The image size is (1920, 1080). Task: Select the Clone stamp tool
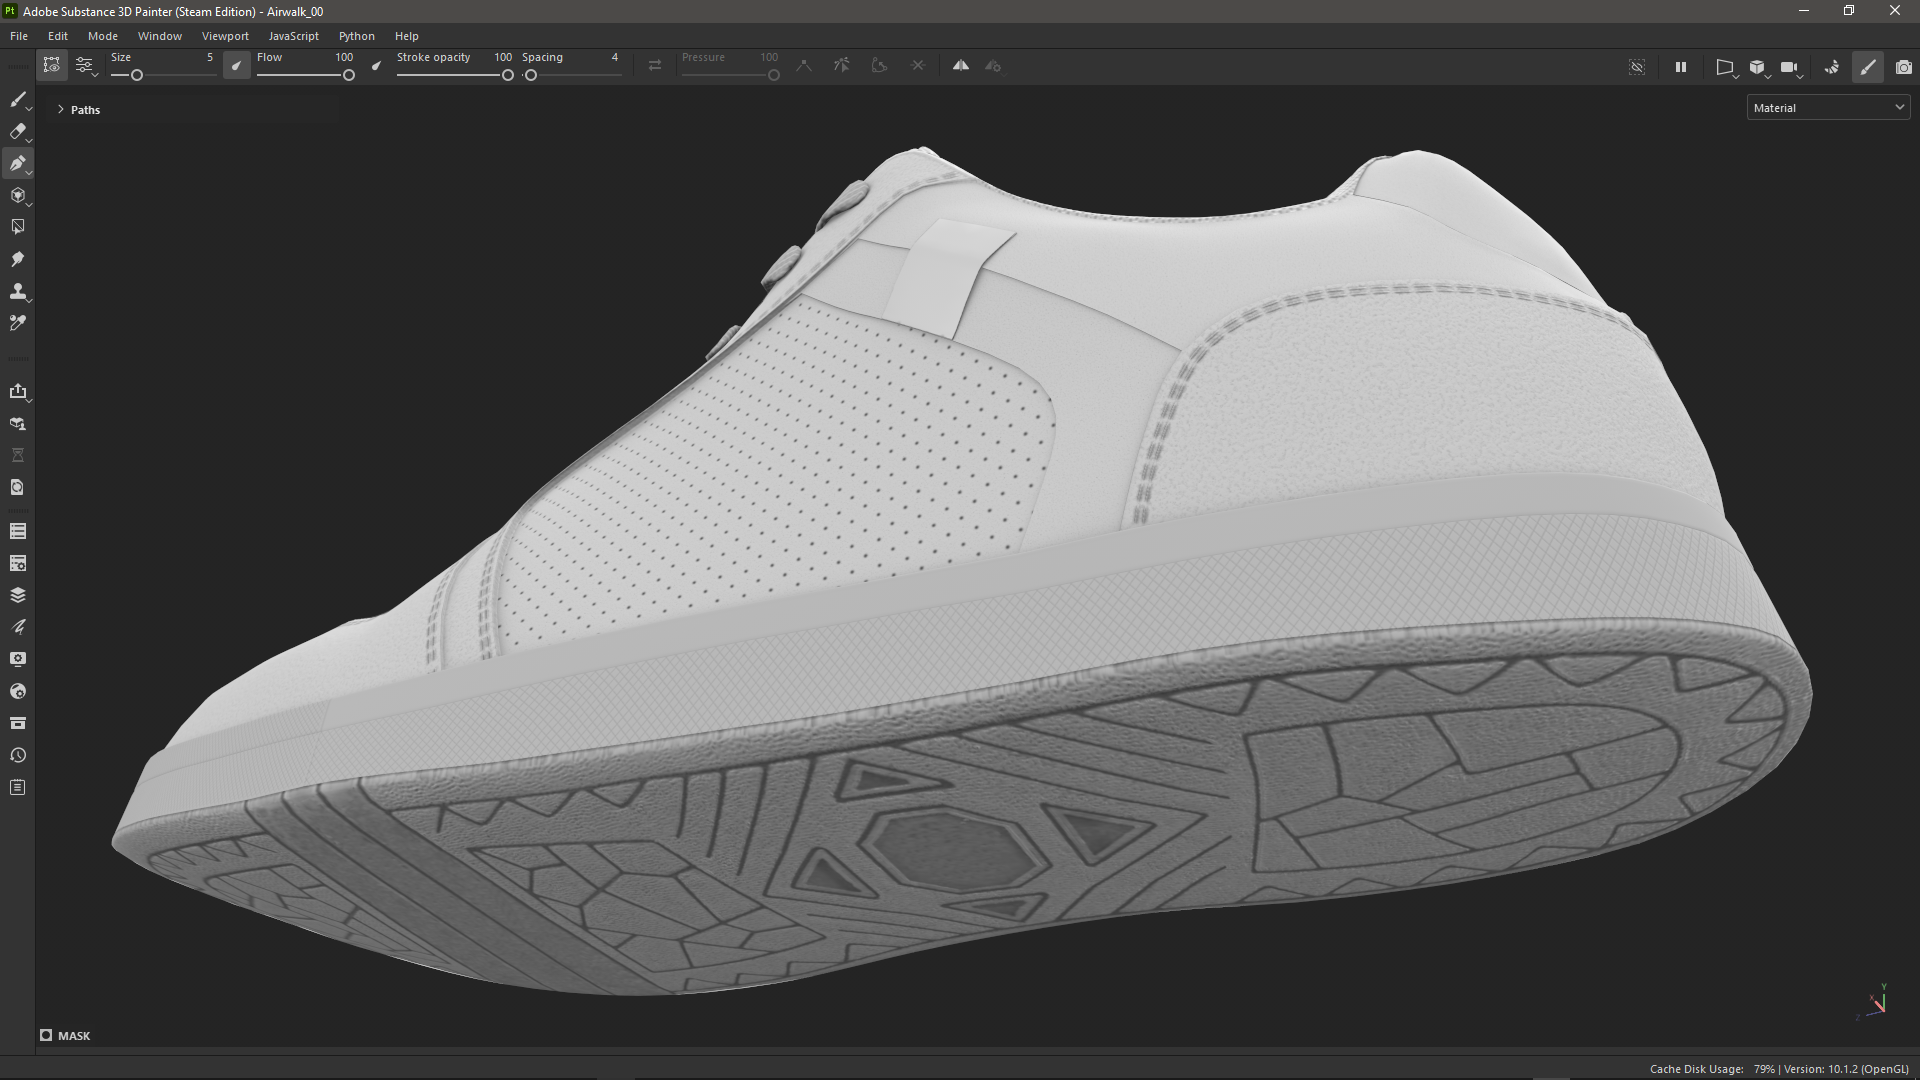18,291
